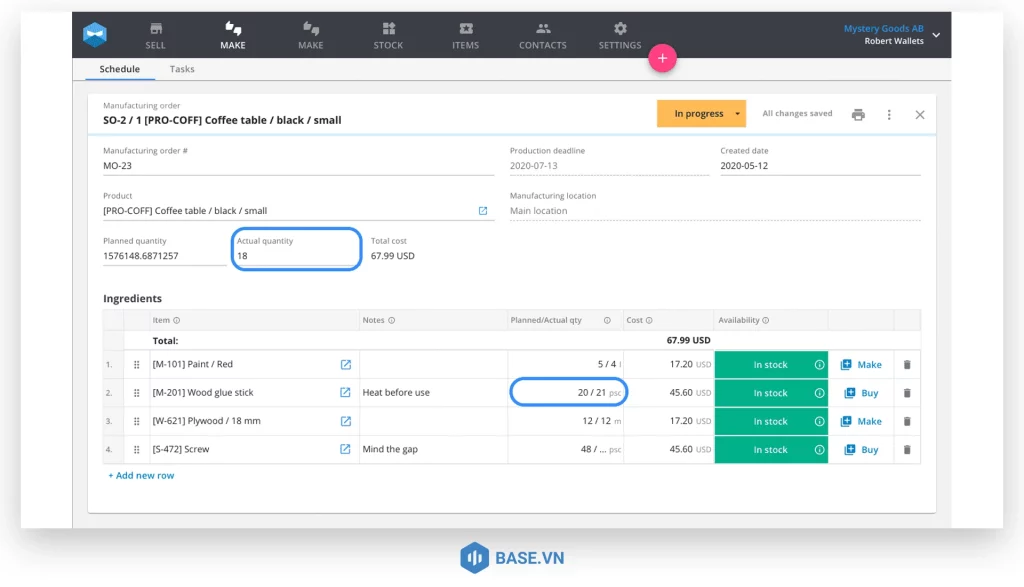This screenshot has height=587, width=1024.
Task: Click the pink plus add button
Action: tap(662, 59)
